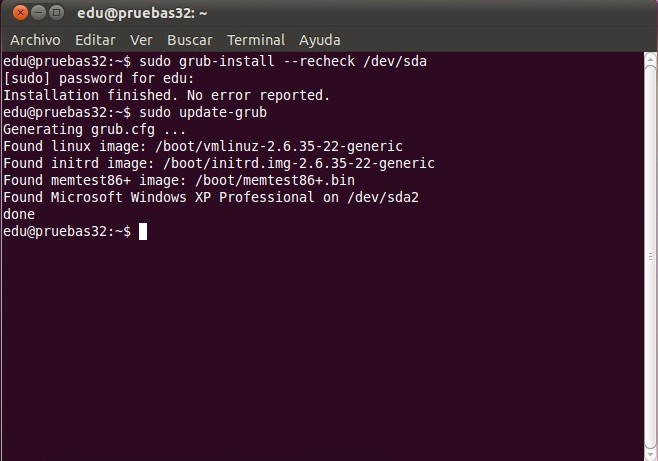Click the Found Microsoft Windows XP line
This screenshot has height=461, width=658.
pos(211,197)
